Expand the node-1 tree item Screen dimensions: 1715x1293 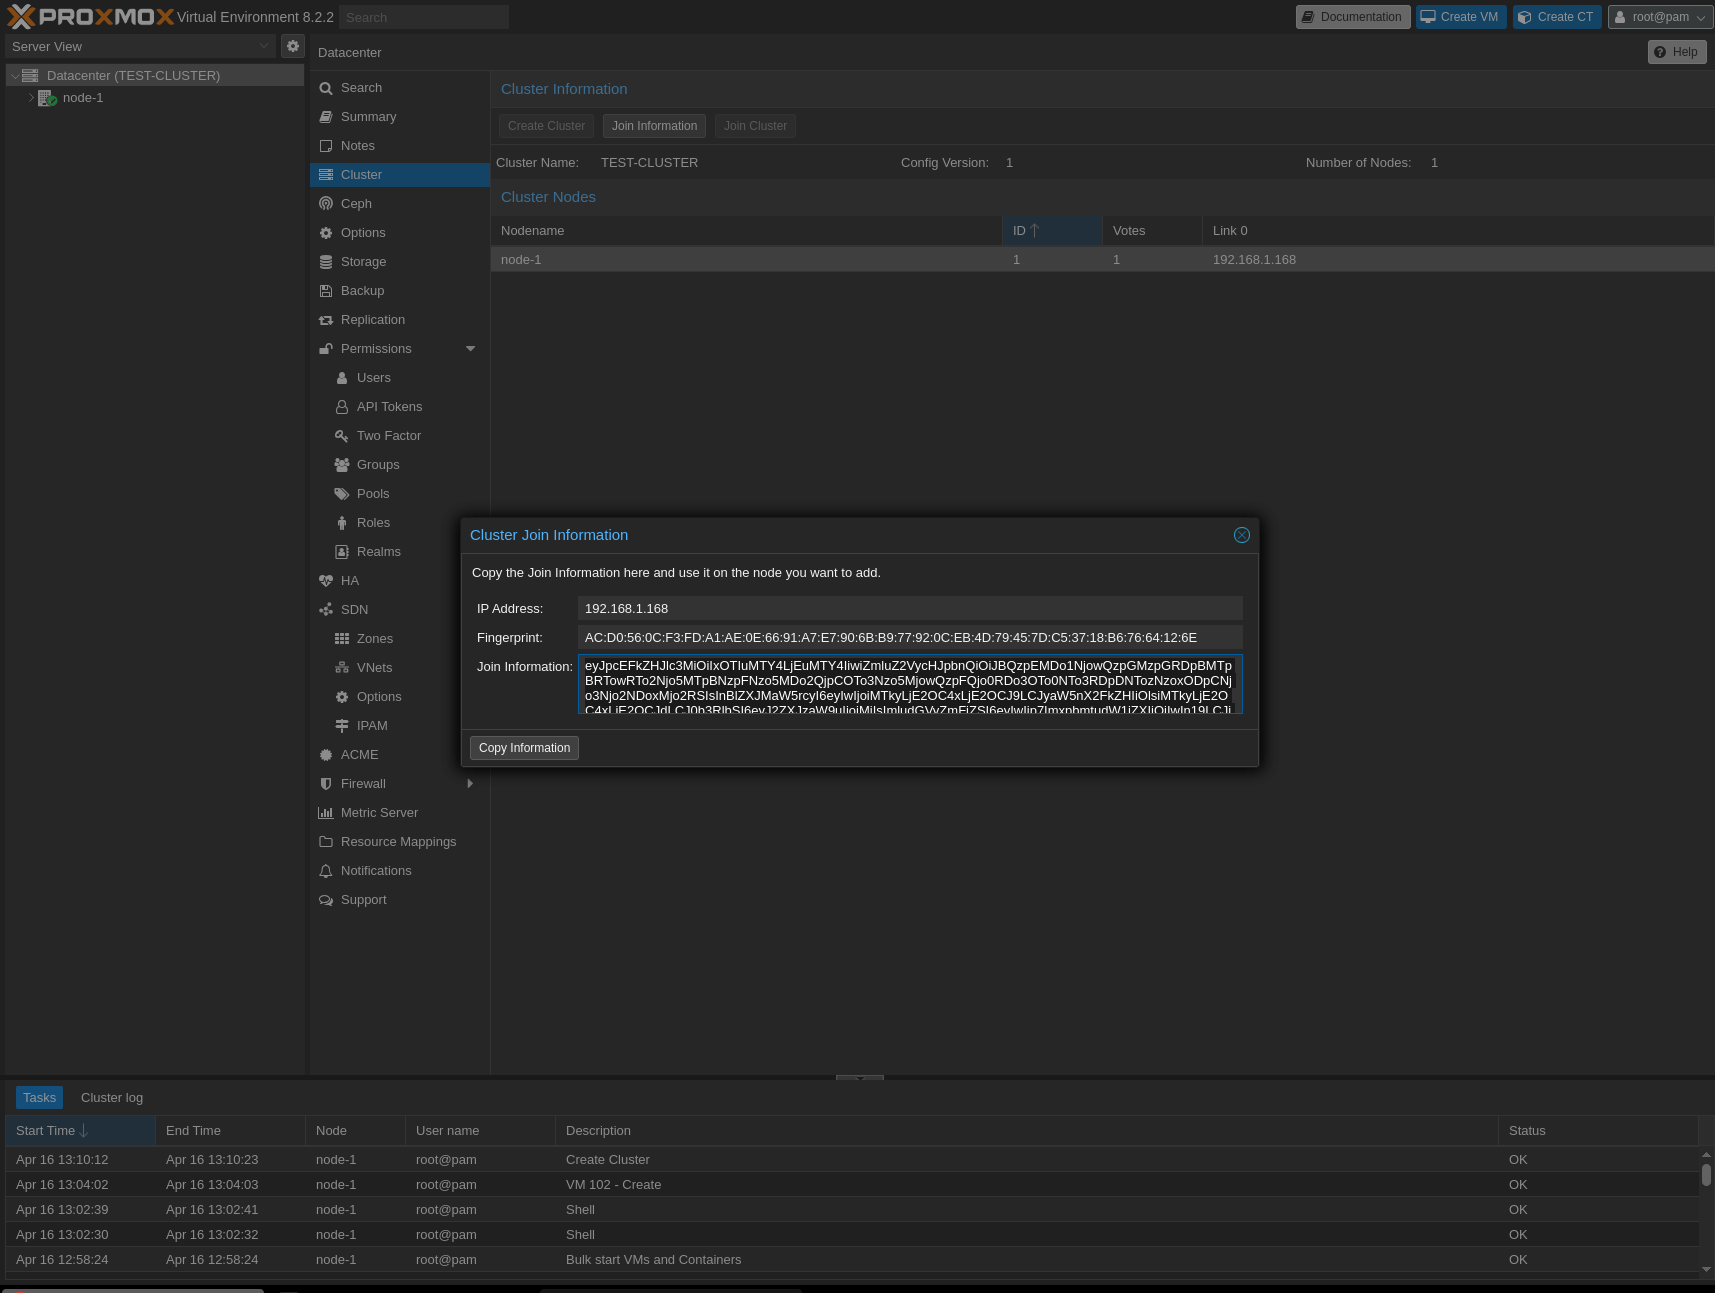point(31,97)
